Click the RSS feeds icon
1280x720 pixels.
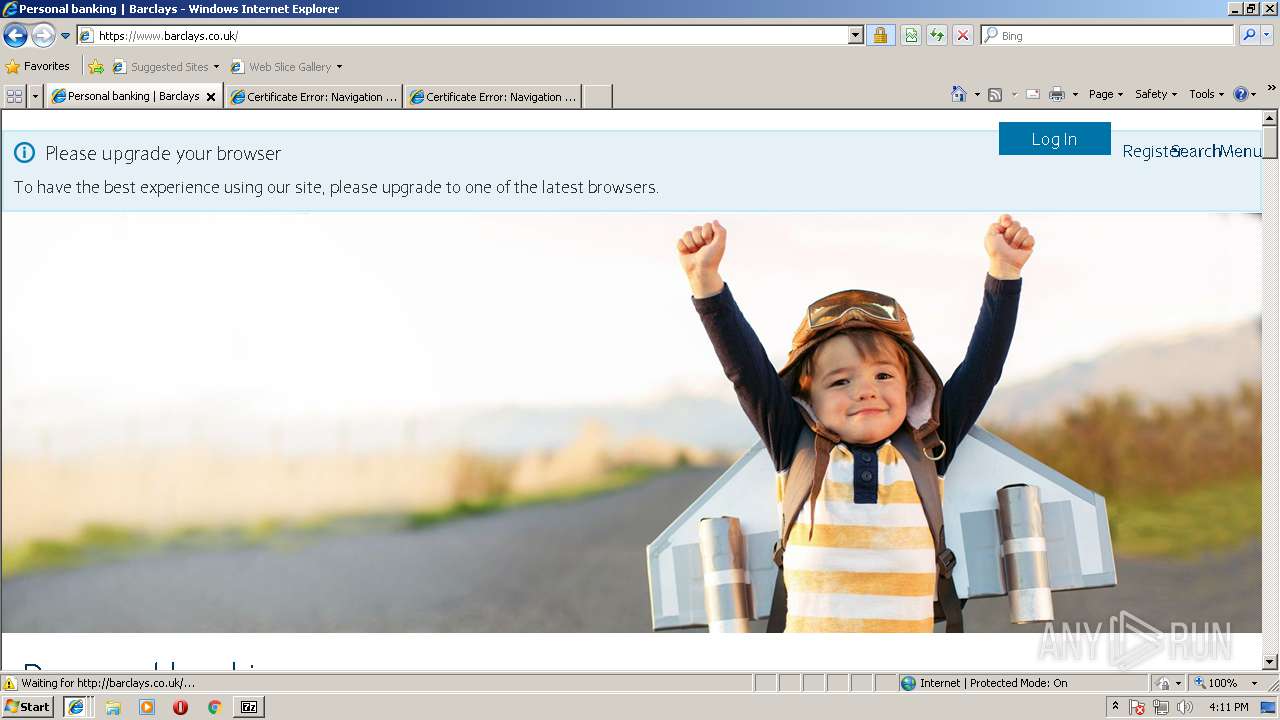point(995,94)
